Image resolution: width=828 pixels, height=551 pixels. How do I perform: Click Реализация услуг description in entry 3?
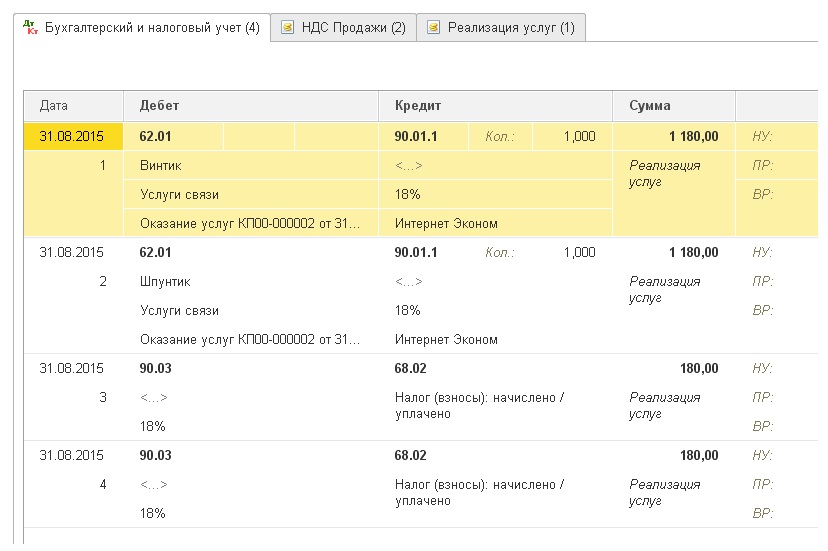tap(664, 405)
